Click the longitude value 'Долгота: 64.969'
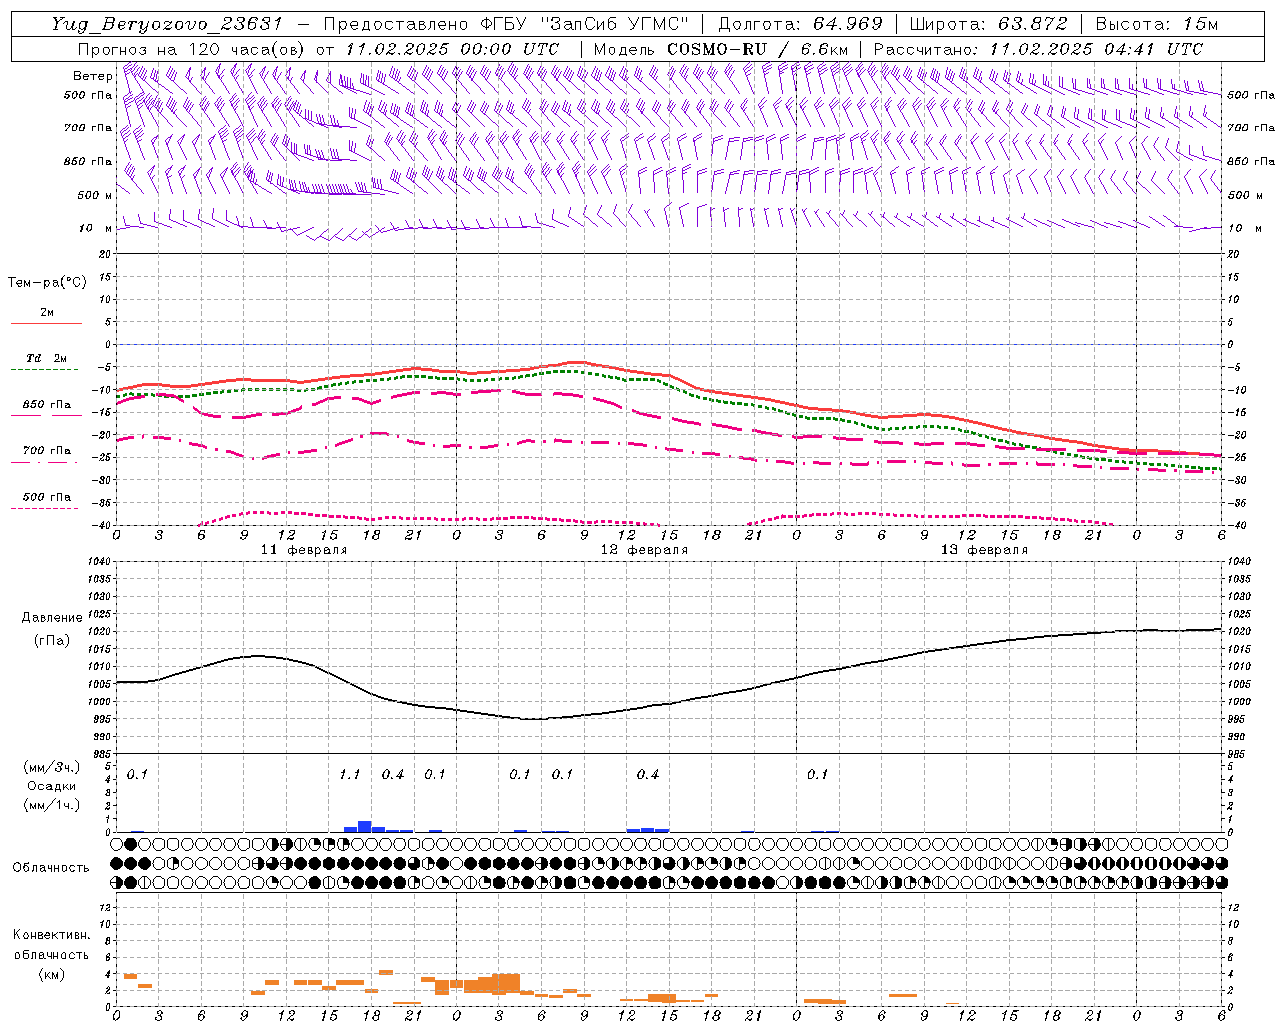 click(x=801, y=24)
